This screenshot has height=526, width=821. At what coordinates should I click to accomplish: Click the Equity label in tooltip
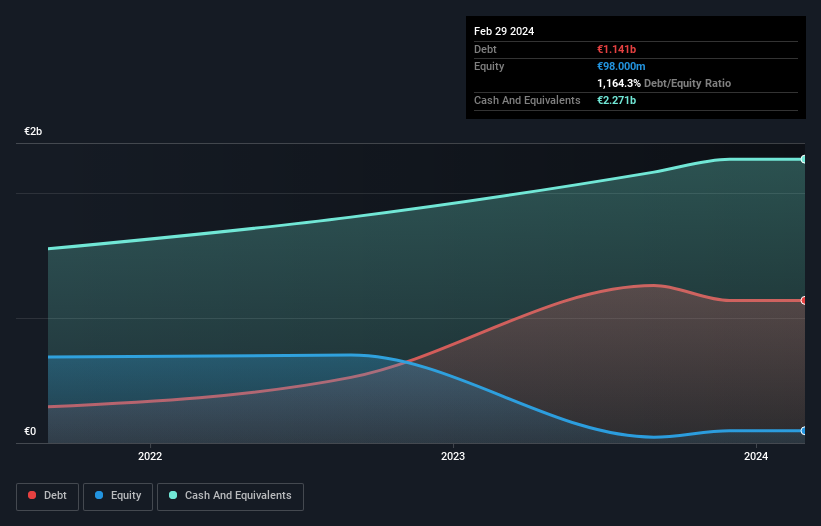tap(489, 66)
